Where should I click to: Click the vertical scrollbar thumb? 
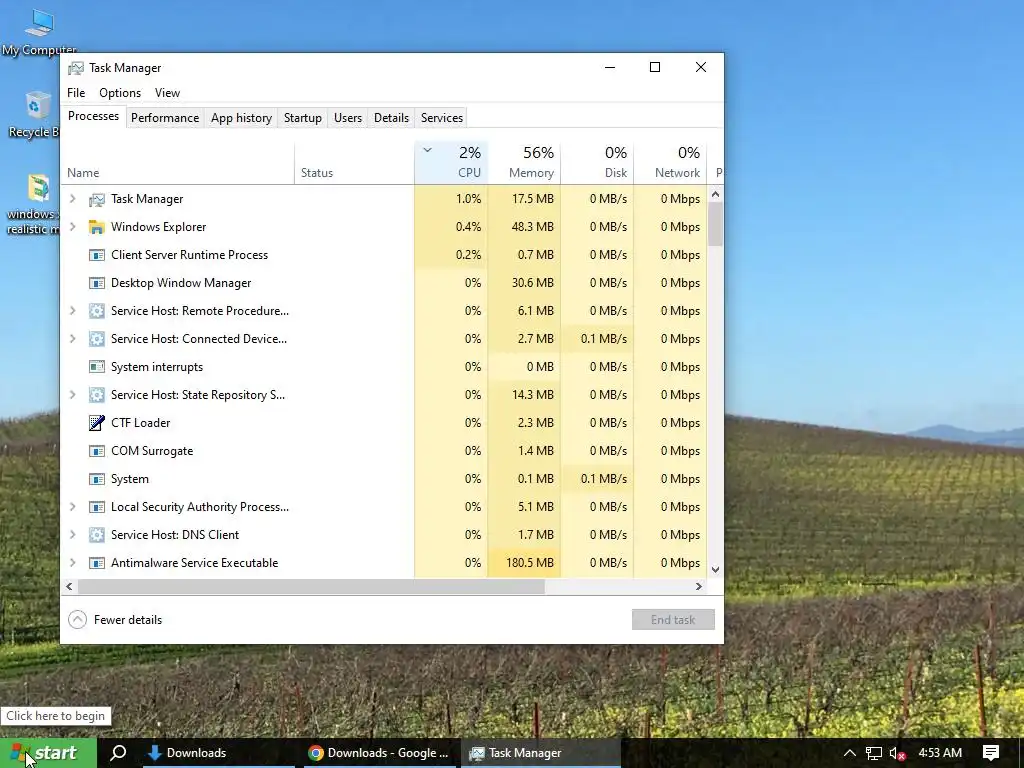point(715,224)
